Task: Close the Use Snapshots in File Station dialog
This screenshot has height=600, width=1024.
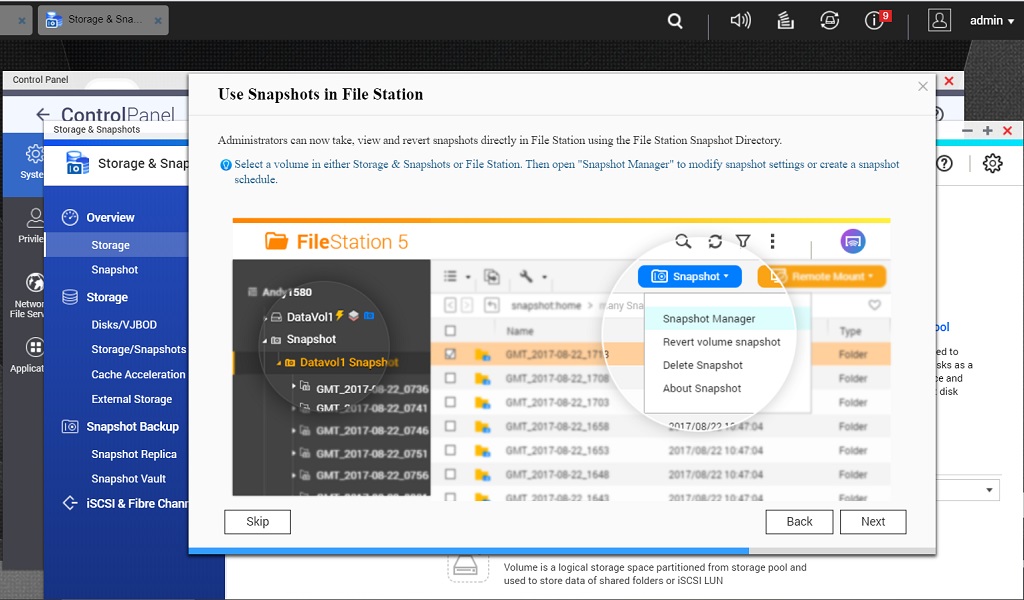Action: [923, 86]
